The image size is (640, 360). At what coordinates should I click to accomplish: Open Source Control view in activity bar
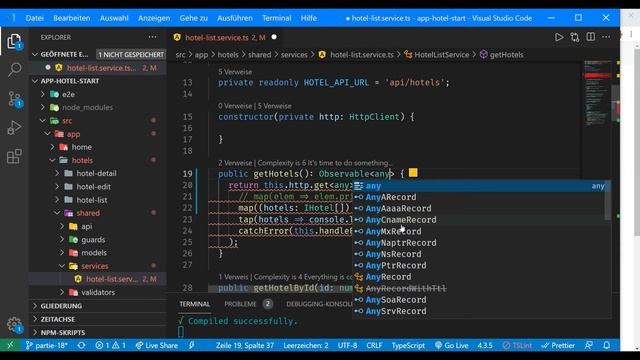pos(15,99)
